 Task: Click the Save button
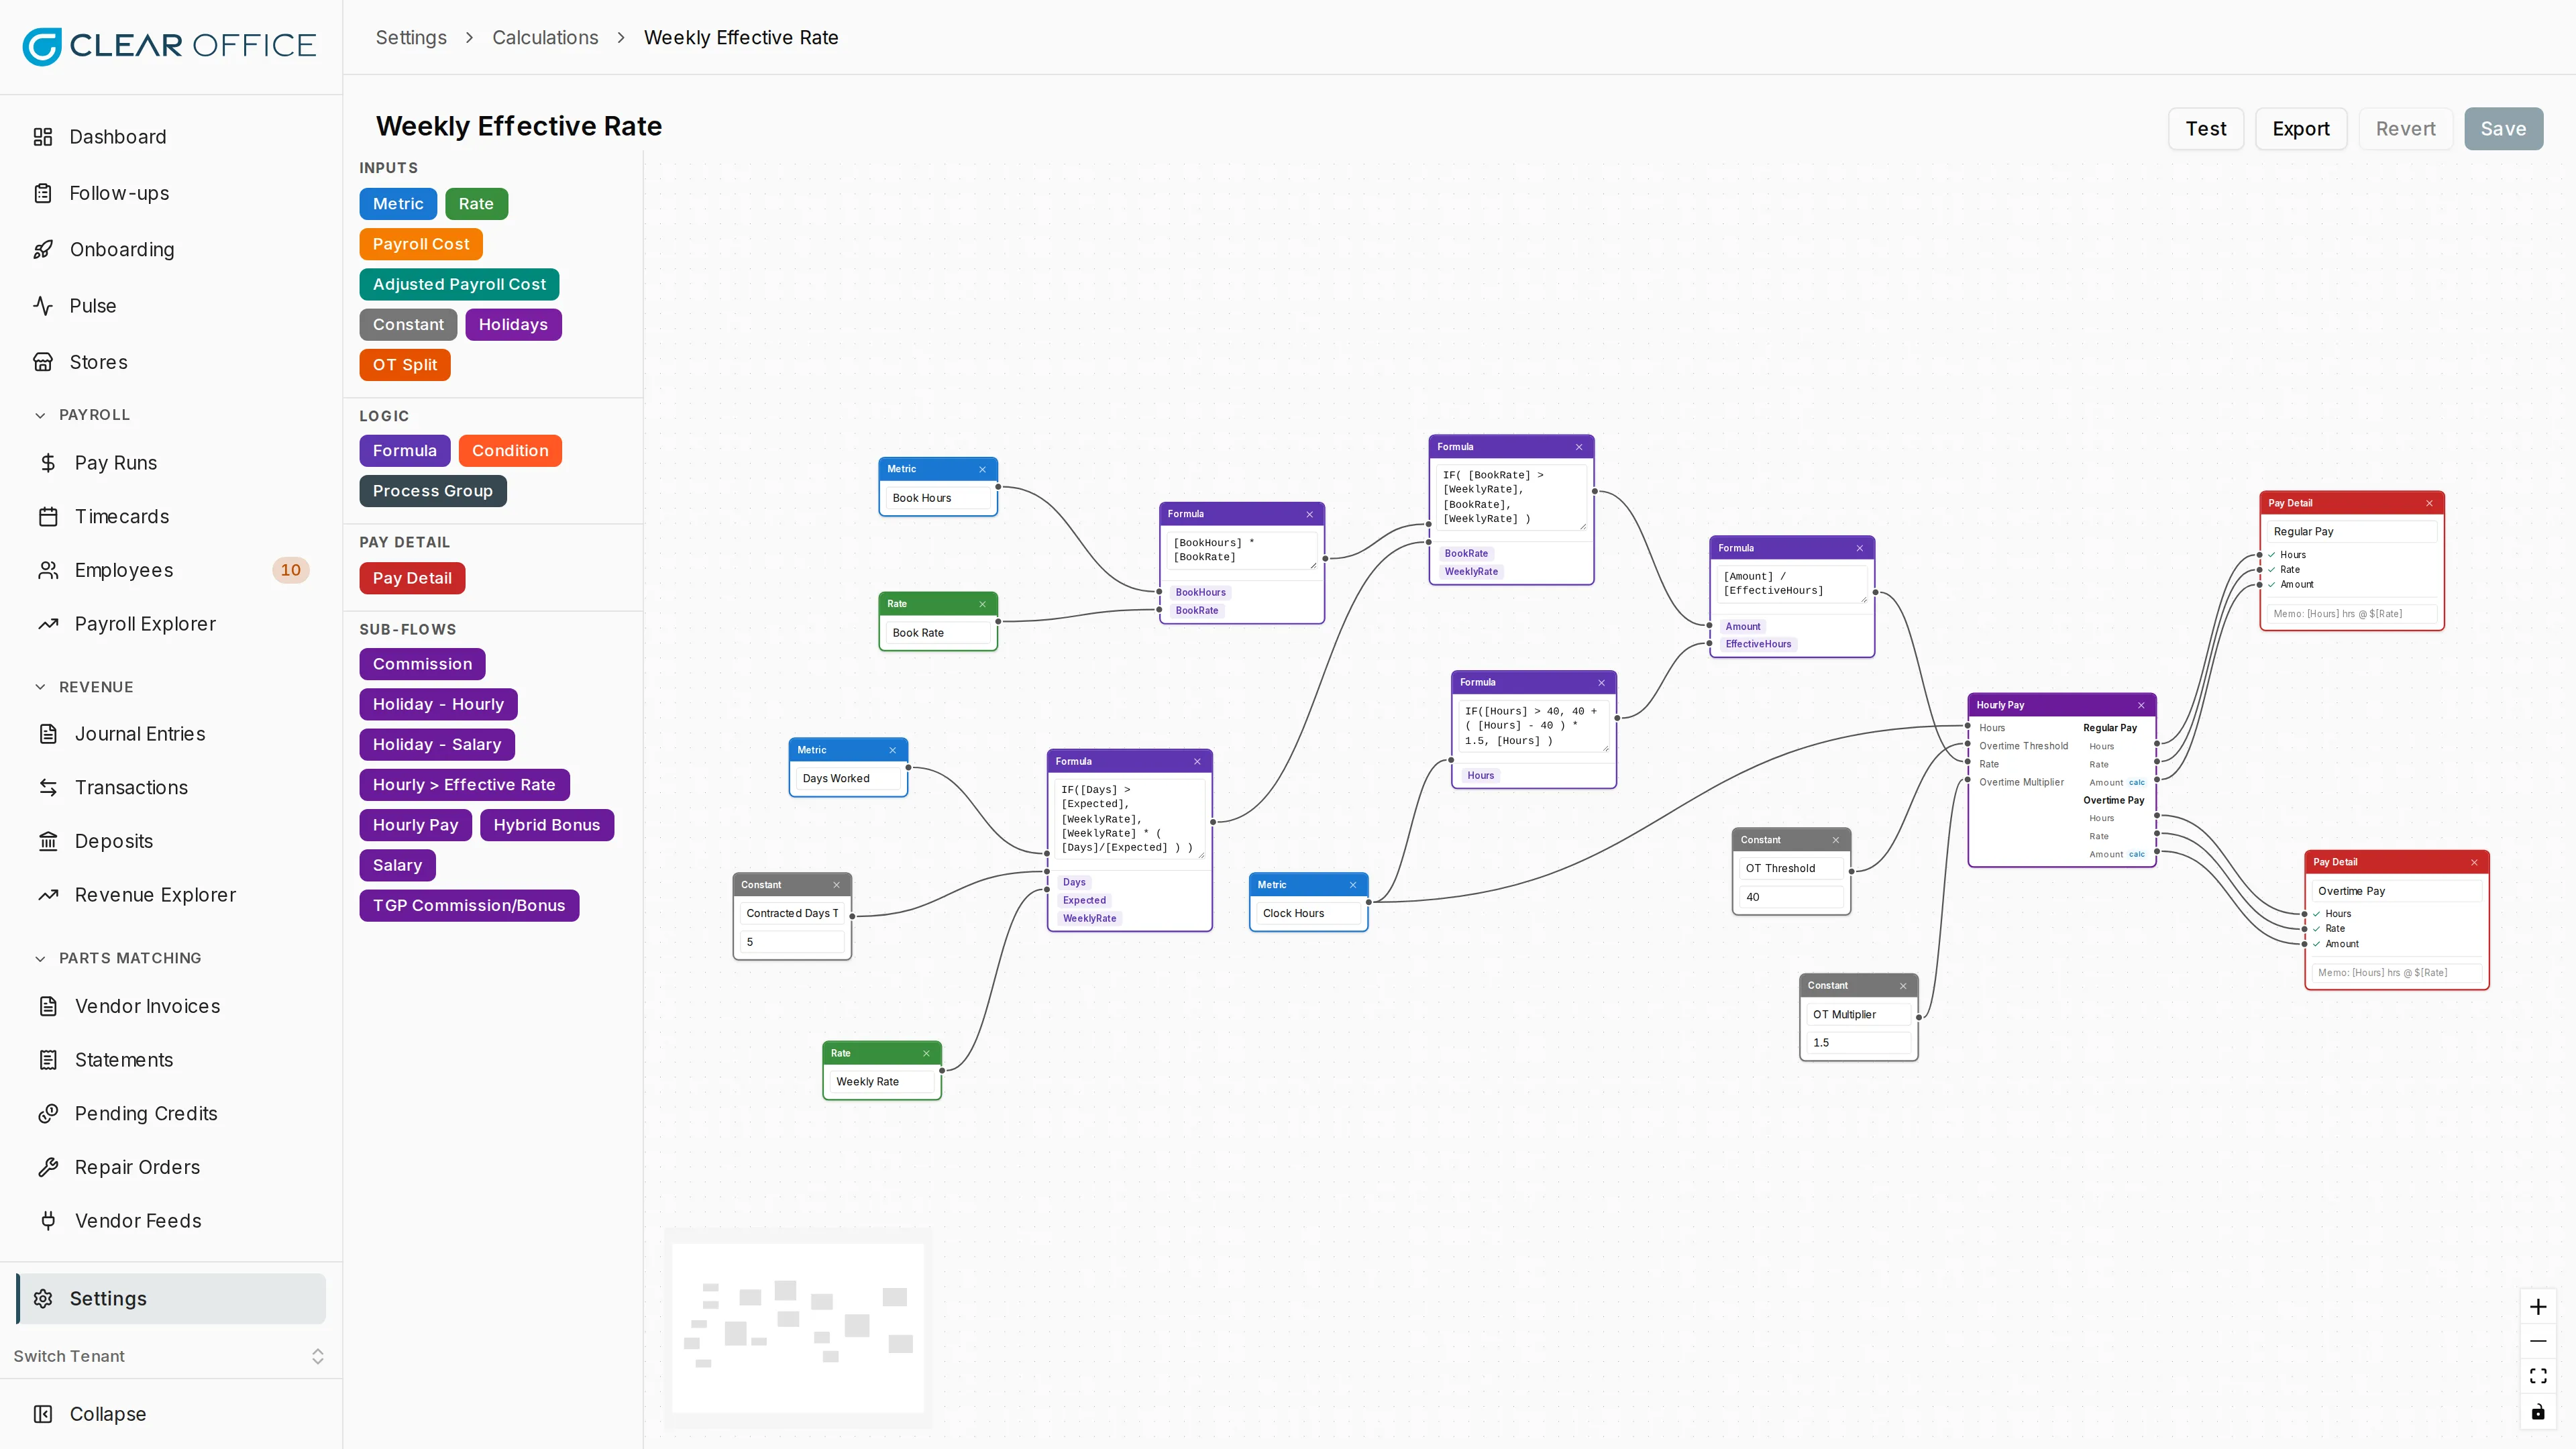pyautogui.click(x=2503, y=129)
